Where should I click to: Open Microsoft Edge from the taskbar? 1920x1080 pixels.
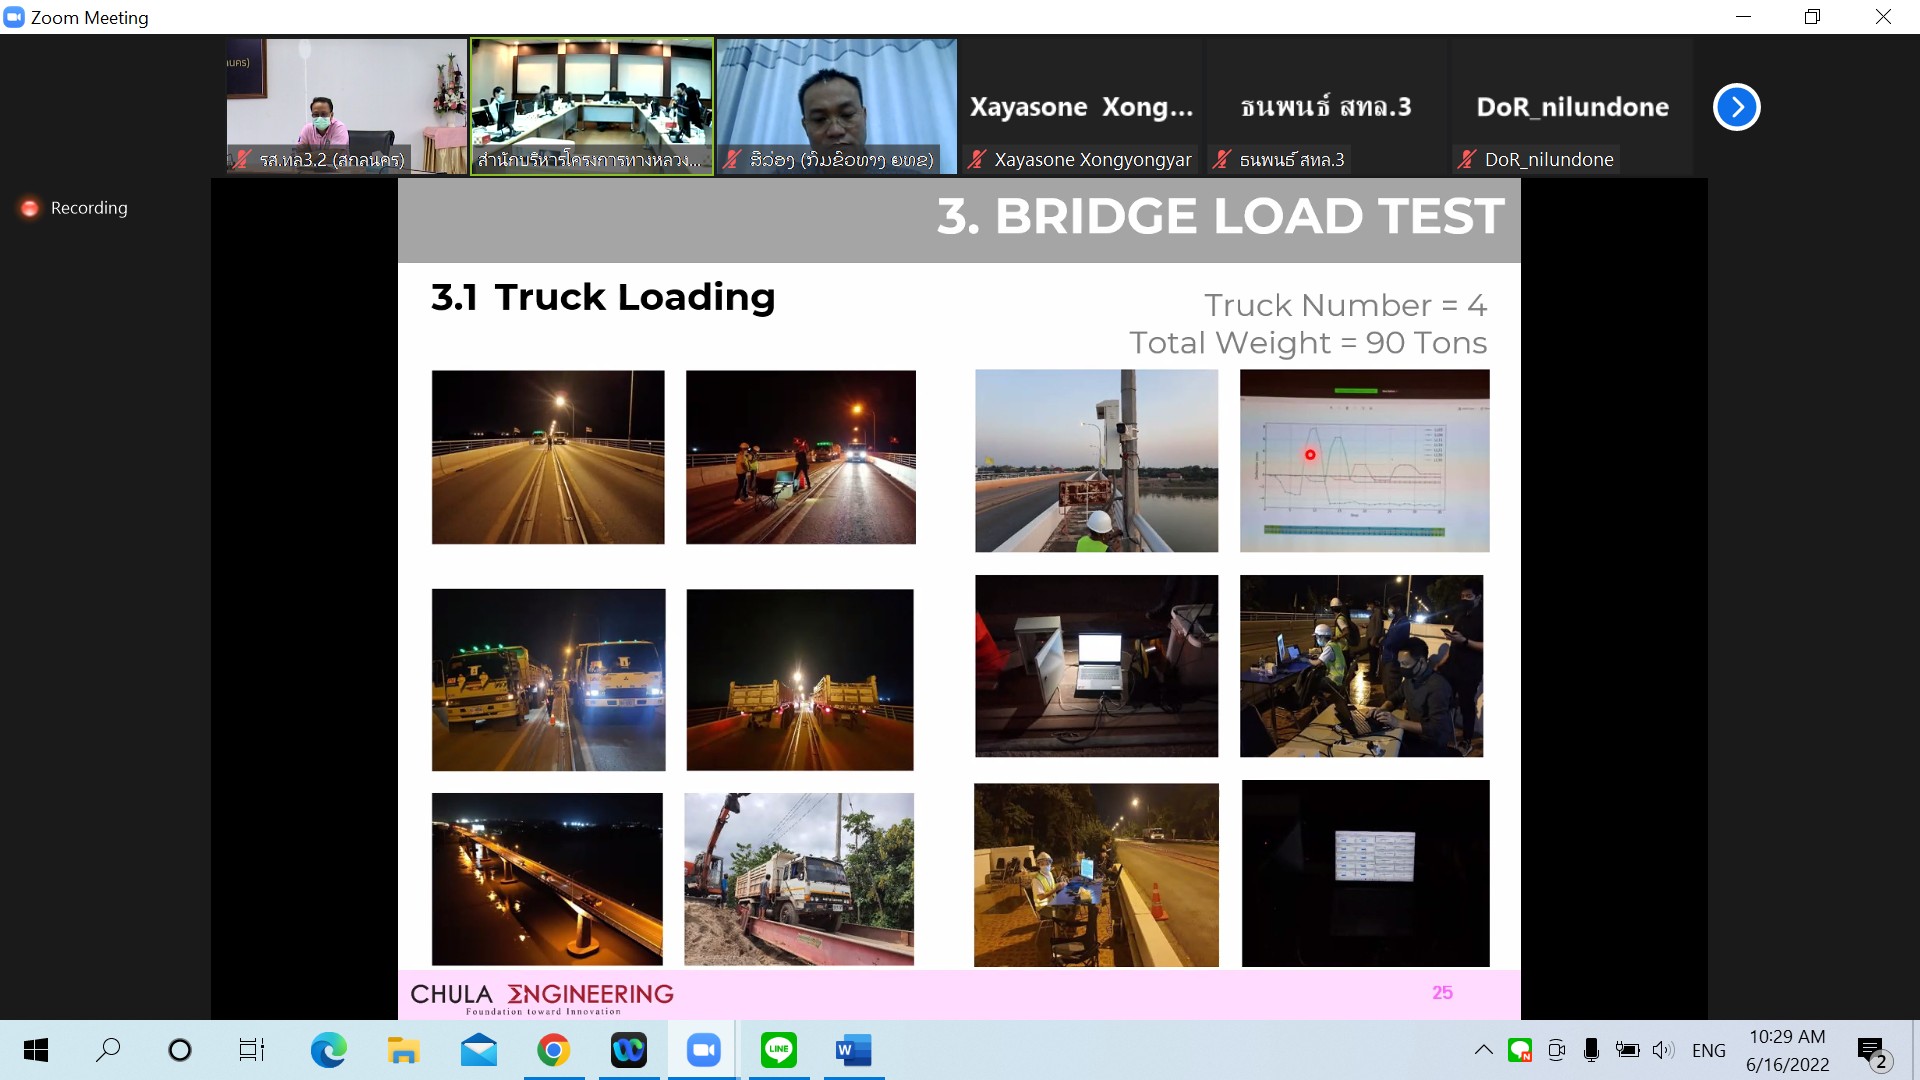pyautogui.click(x=328, y=1050)
